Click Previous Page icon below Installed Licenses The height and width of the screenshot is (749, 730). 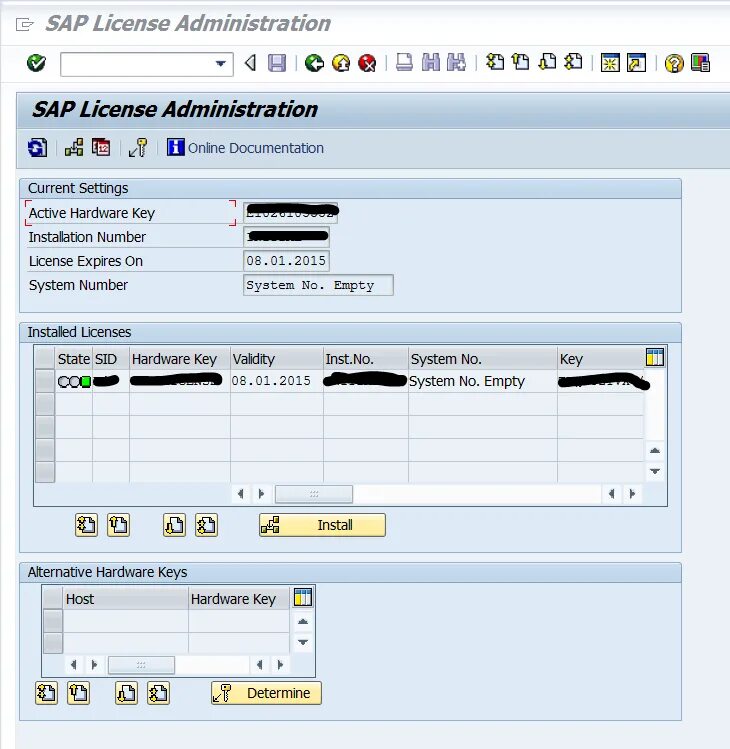click(x=118, y=525)
